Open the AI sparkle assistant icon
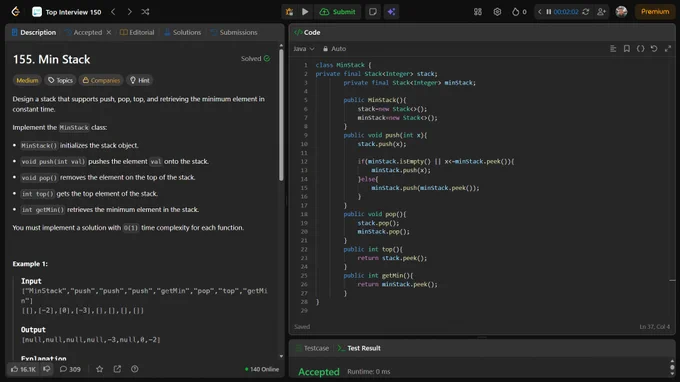Screen dimensions: 680x382 click(391, 12)
